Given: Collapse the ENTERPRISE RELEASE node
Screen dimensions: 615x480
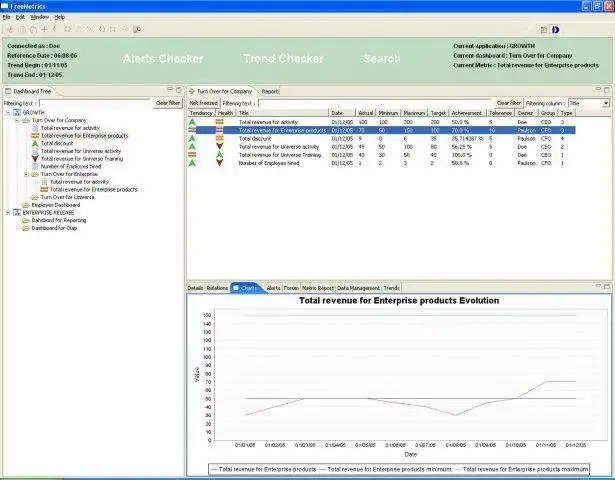Looking at the screenshot, I should 8,213.
